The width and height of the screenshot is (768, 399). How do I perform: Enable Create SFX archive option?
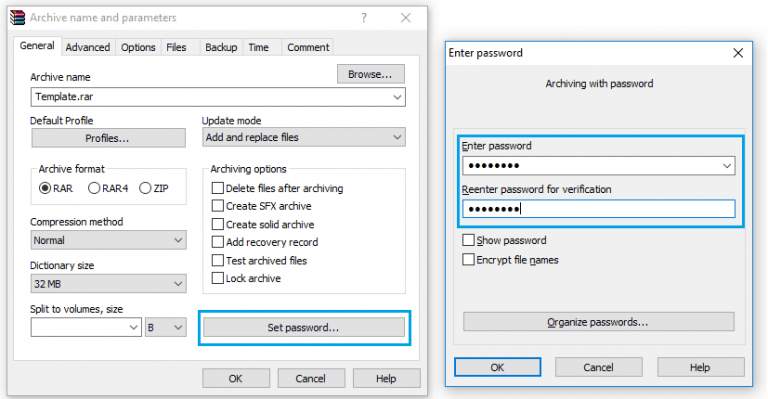tap(262, 206)
